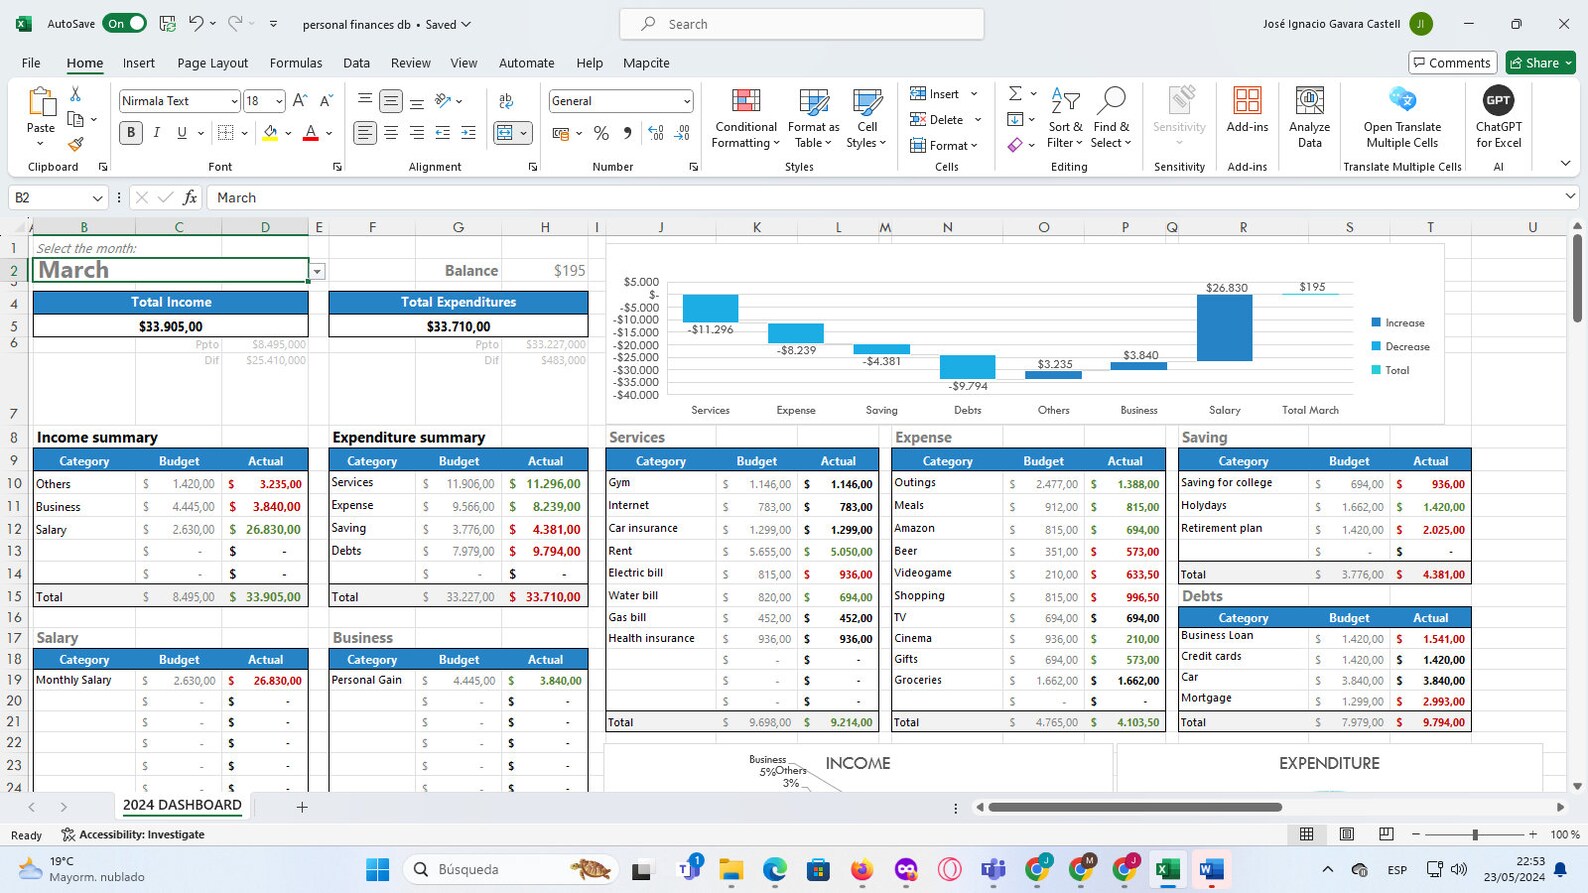Toggle Middle Align vertical alignment
The width and height of the screenshot is (1588, 893).
391,101
